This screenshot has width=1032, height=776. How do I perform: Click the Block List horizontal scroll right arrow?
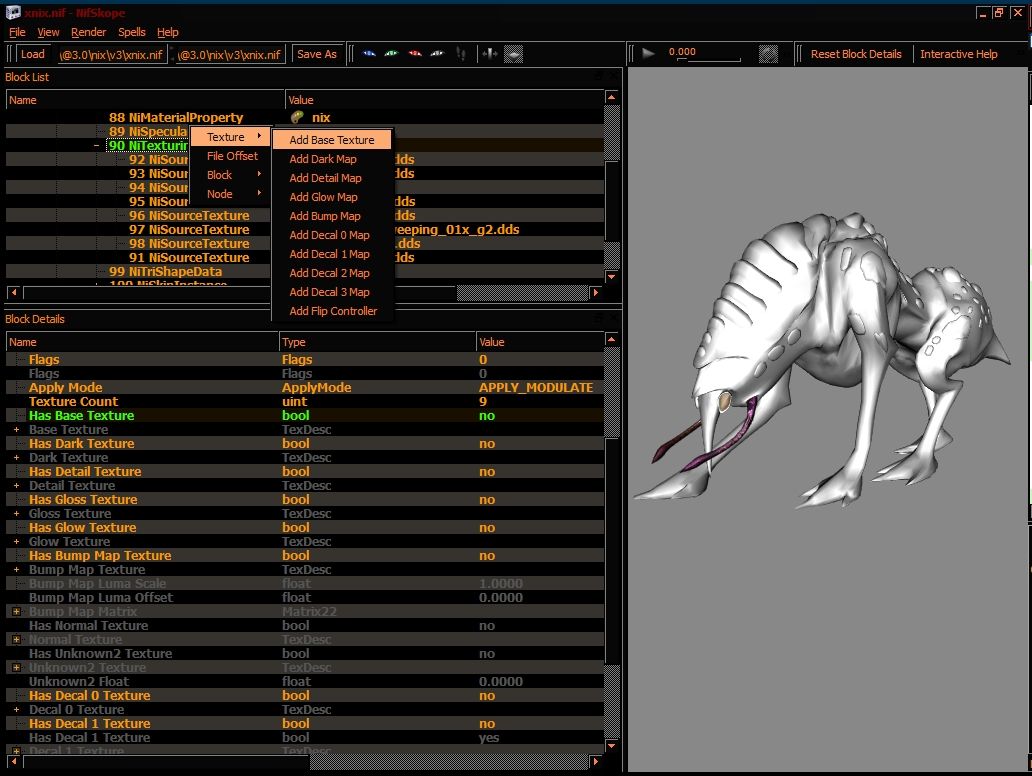(x=596, y=292)
